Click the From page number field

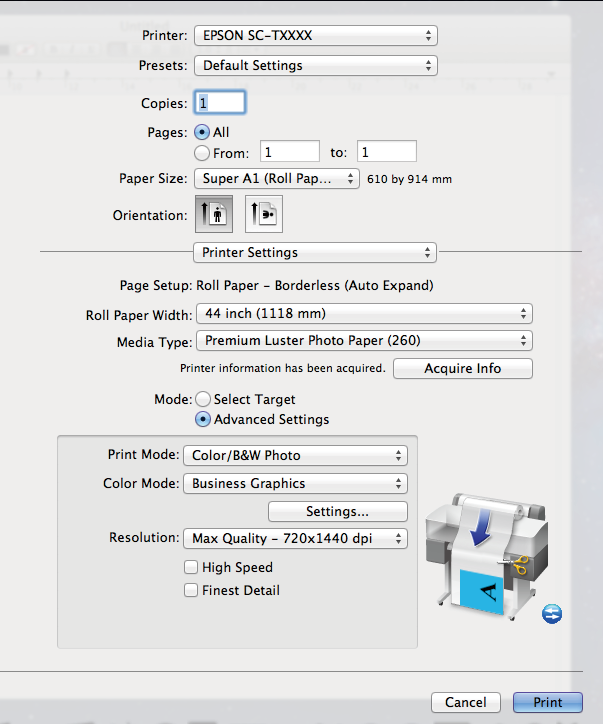(x=290, y=151)
